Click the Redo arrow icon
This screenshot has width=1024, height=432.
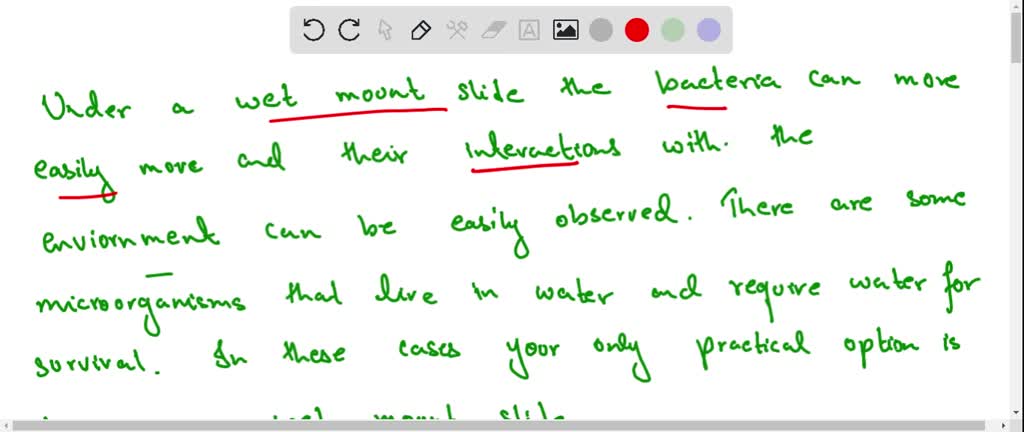coord(349,30)
